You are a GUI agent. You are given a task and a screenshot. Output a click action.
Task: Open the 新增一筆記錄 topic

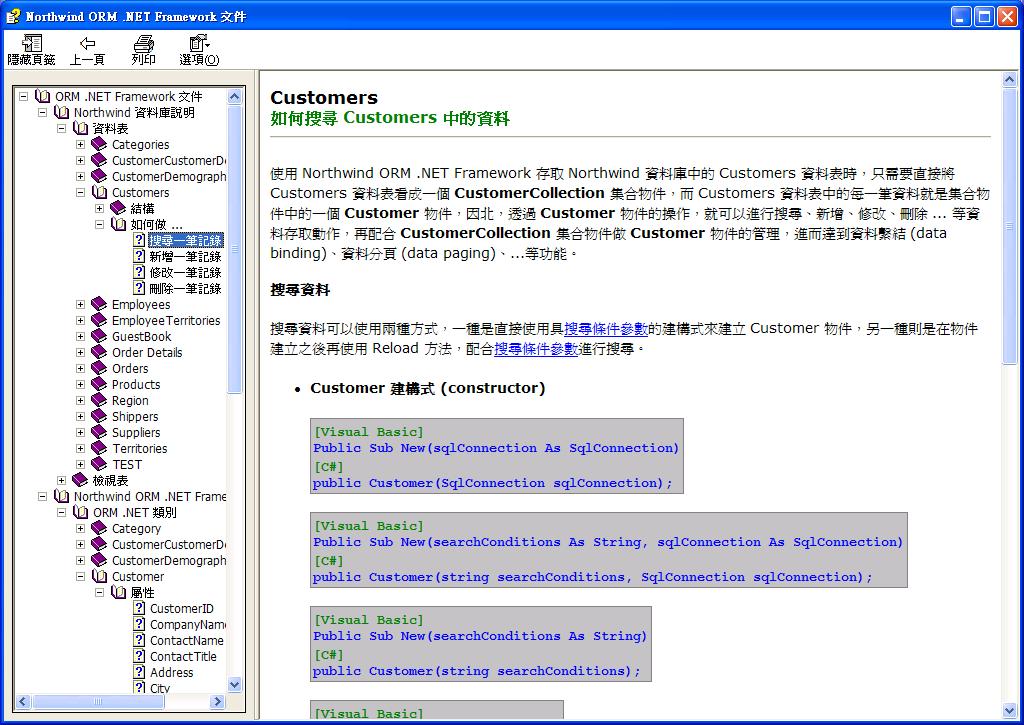coord(185,257)
